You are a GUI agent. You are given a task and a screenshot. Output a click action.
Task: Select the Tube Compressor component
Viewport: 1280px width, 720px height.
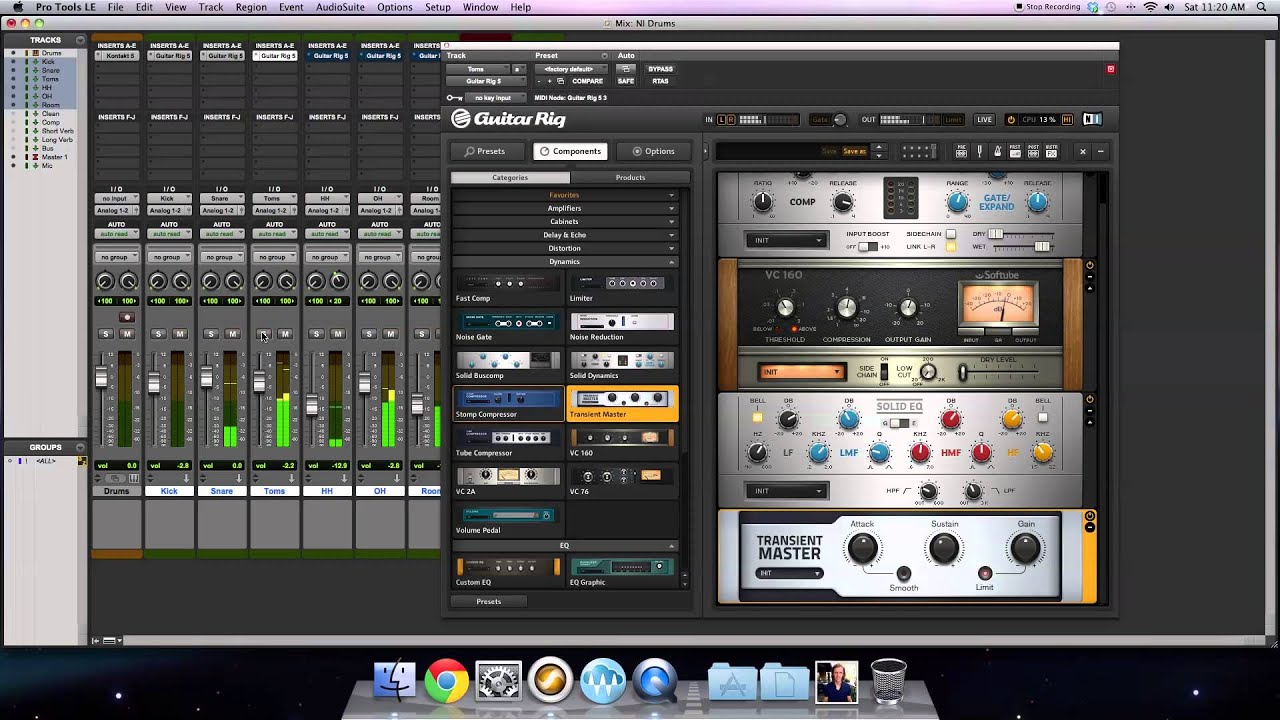pyautogui.click(x=508, y=442)
